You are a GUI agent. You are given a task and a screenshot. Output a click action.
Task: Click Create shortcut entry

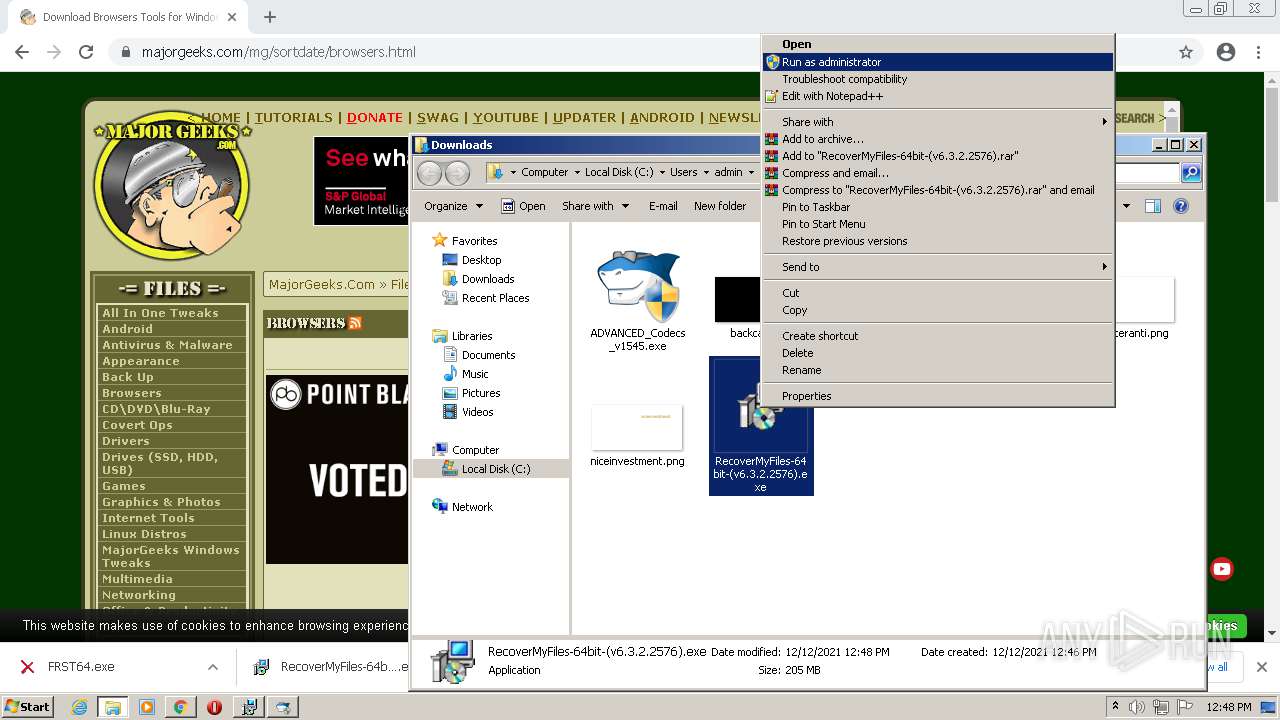(938, 336)
